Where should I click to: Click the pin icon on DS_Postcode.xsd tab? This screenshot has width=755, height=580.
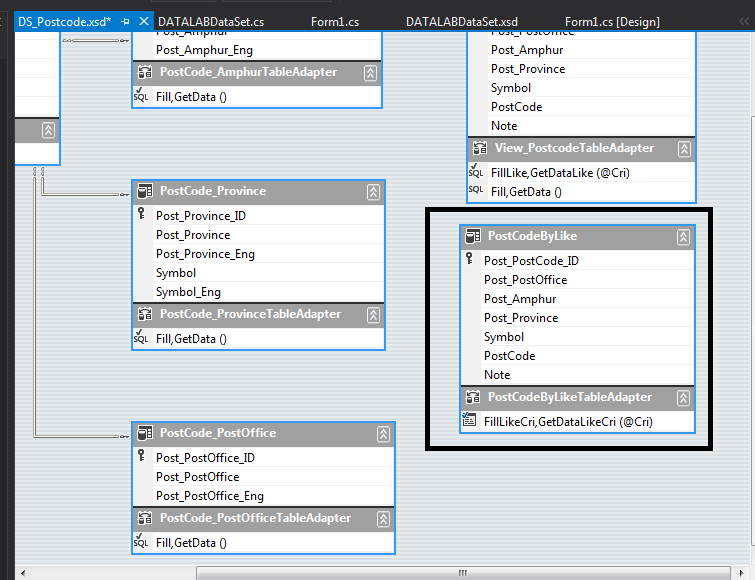click(125, 22)
